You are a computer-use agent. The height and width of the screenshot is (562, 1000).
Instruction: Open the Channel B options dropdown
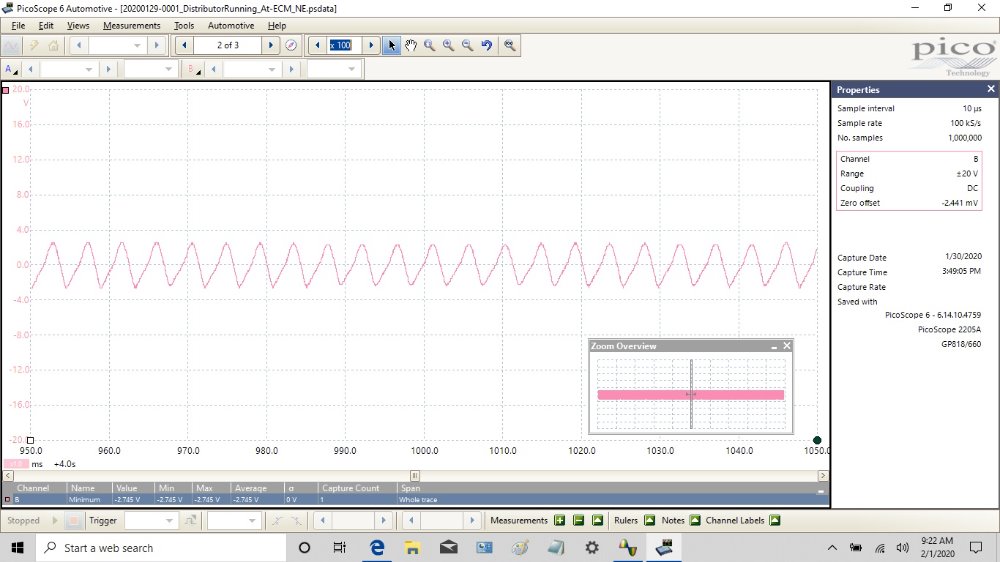point(194,69)
